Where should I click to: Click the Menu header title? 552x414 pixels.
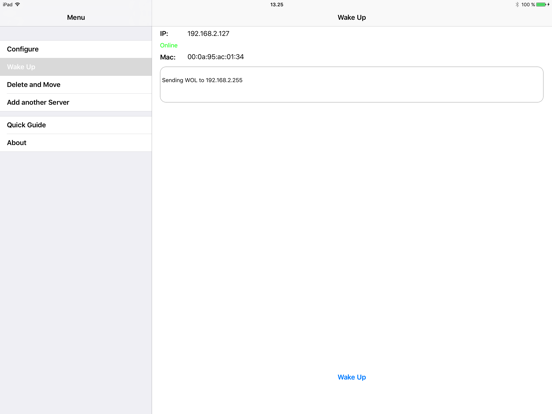pyautogui.click(x=76, y=17)
